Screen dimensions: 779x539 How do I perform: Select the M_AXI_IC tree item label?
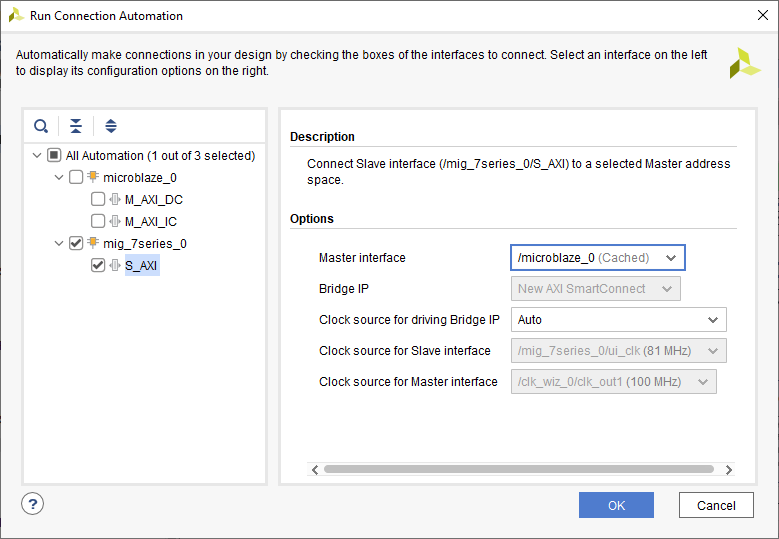pyautogui.click(x=151, y=222)
